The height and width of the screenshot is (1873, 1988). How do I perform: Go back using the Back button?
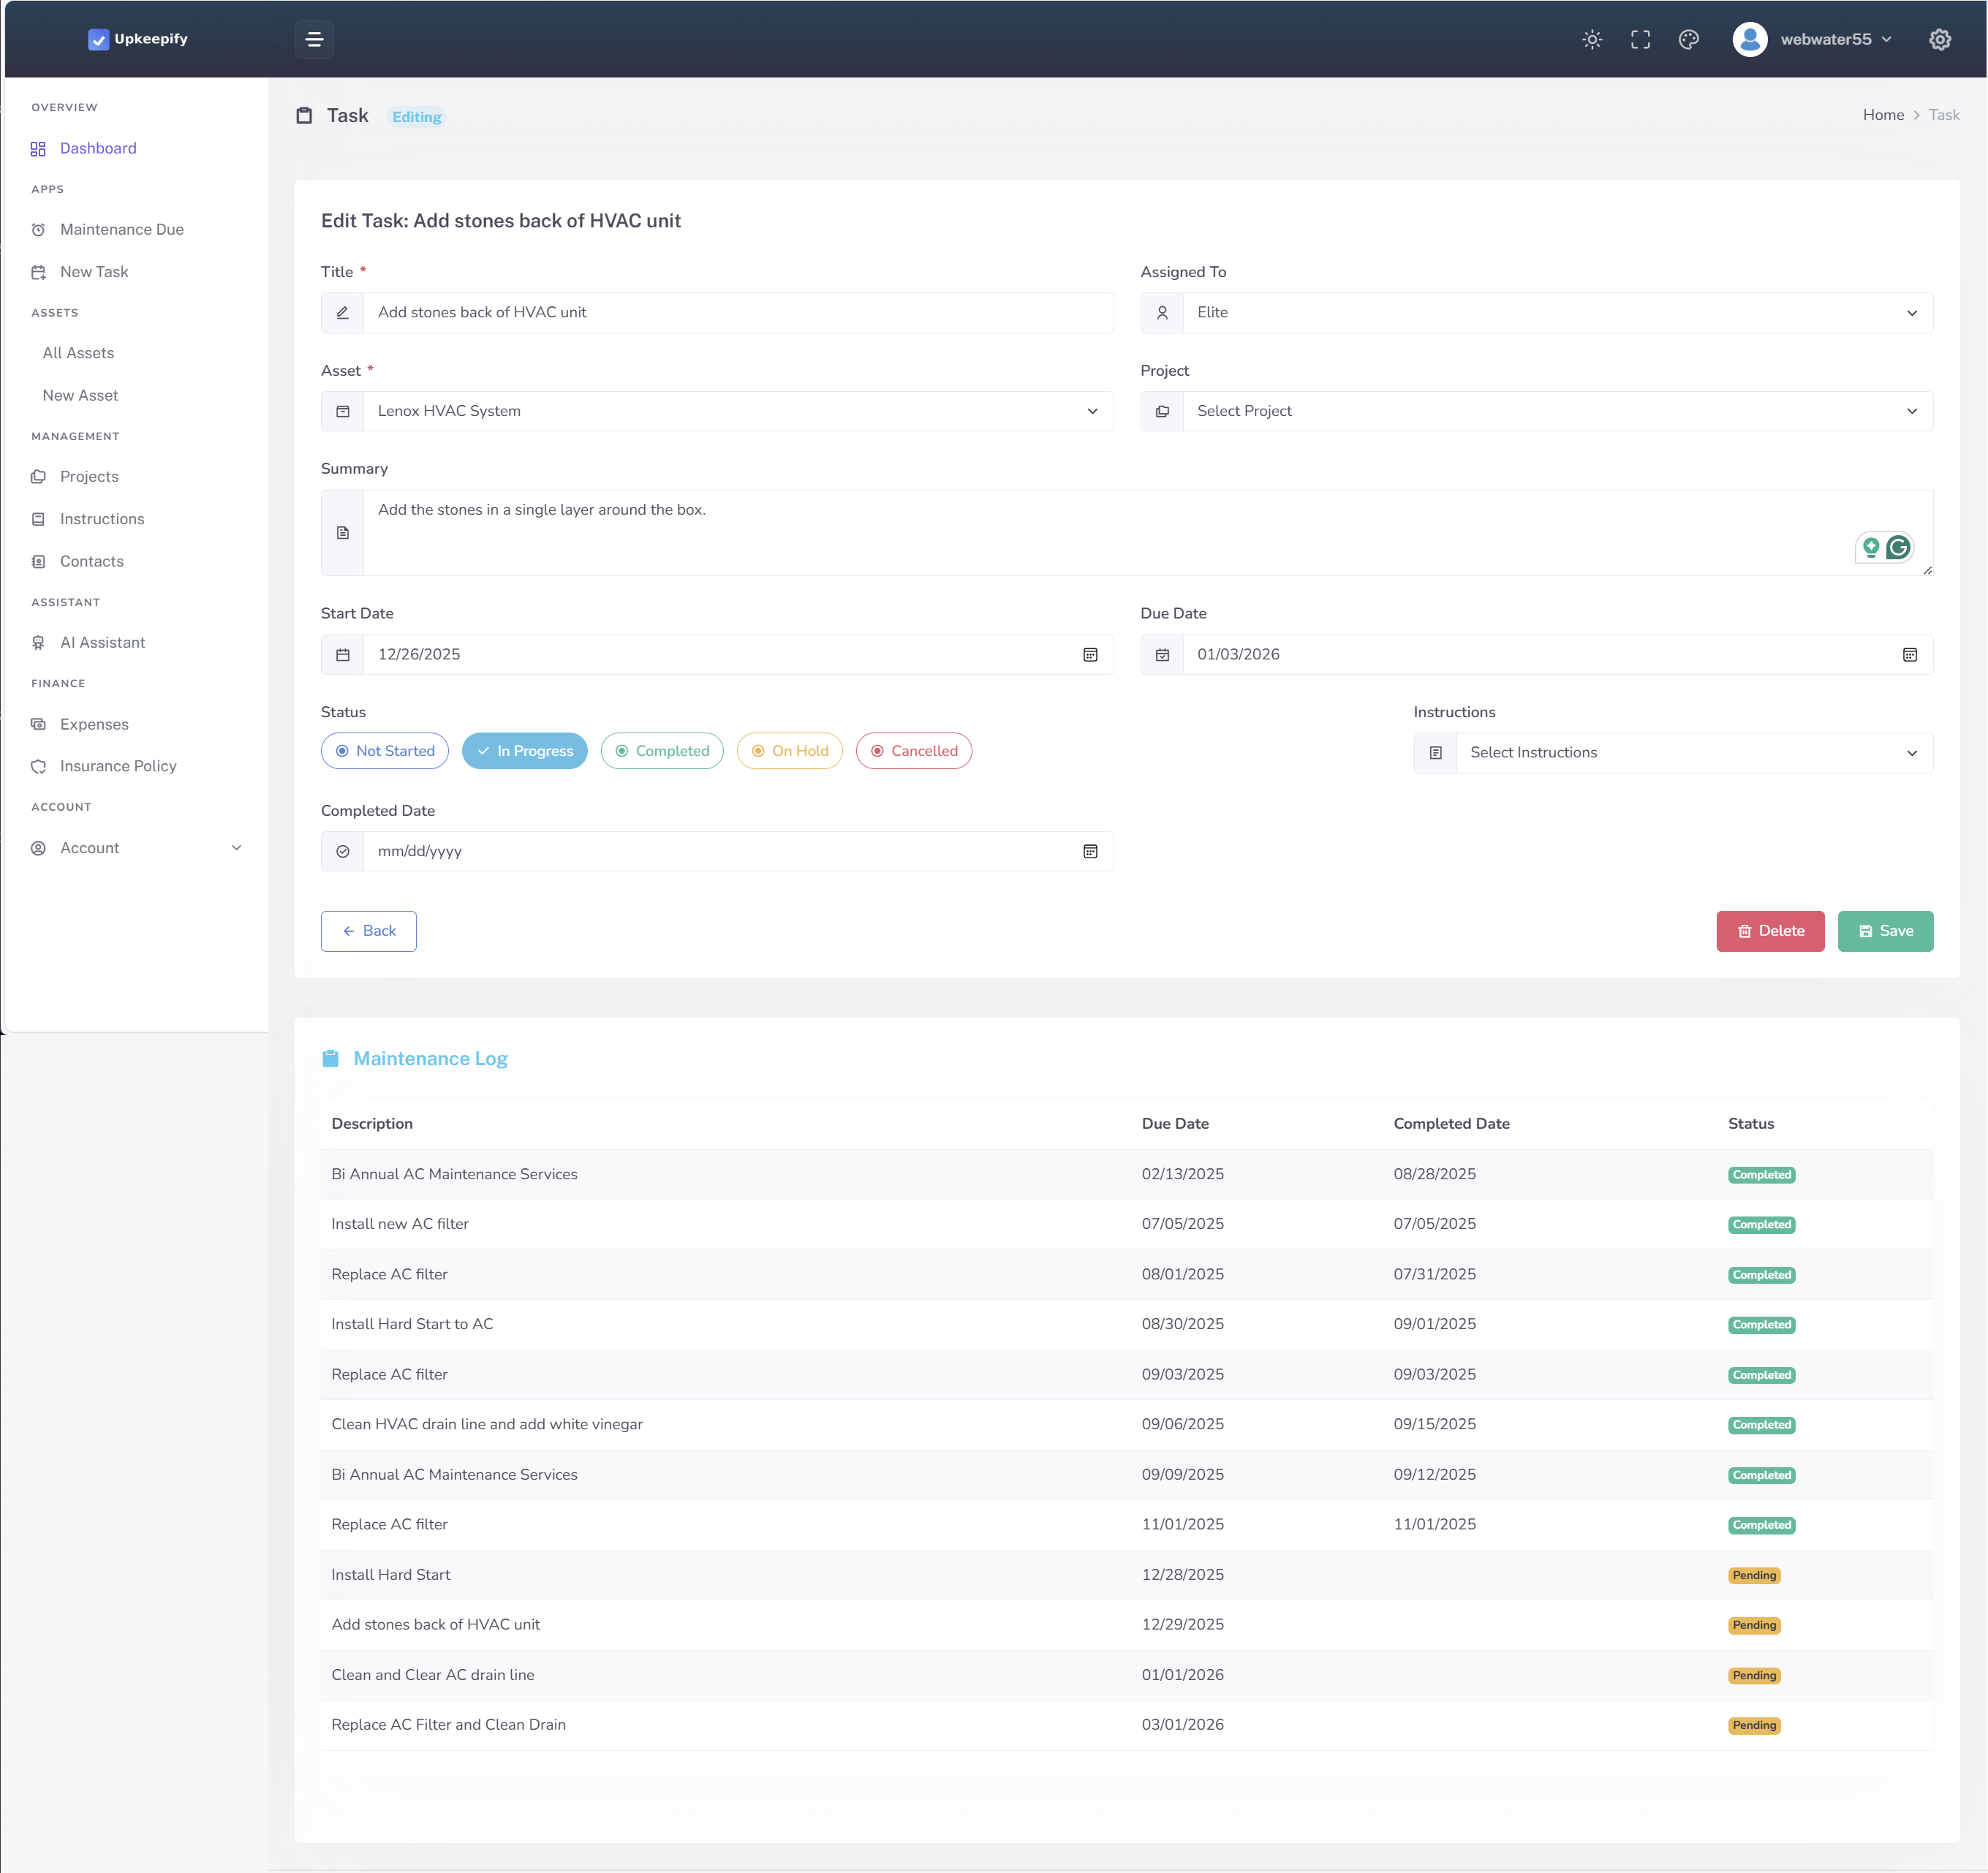[368, 931]
